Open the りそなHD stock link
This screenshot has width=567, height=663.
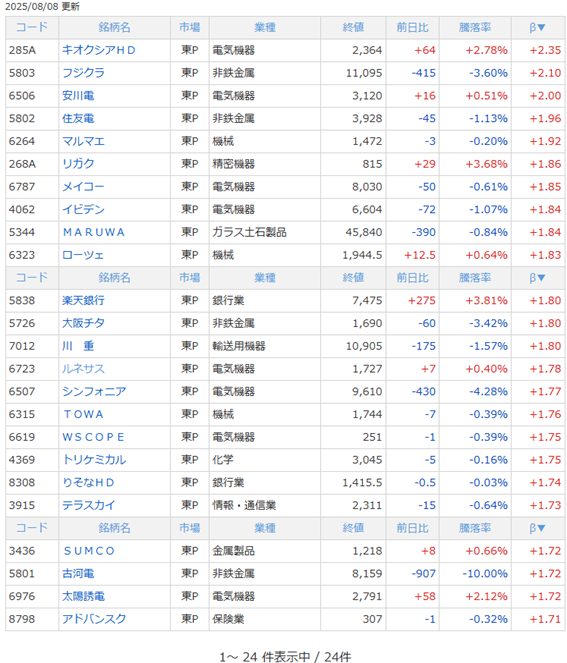88,483
